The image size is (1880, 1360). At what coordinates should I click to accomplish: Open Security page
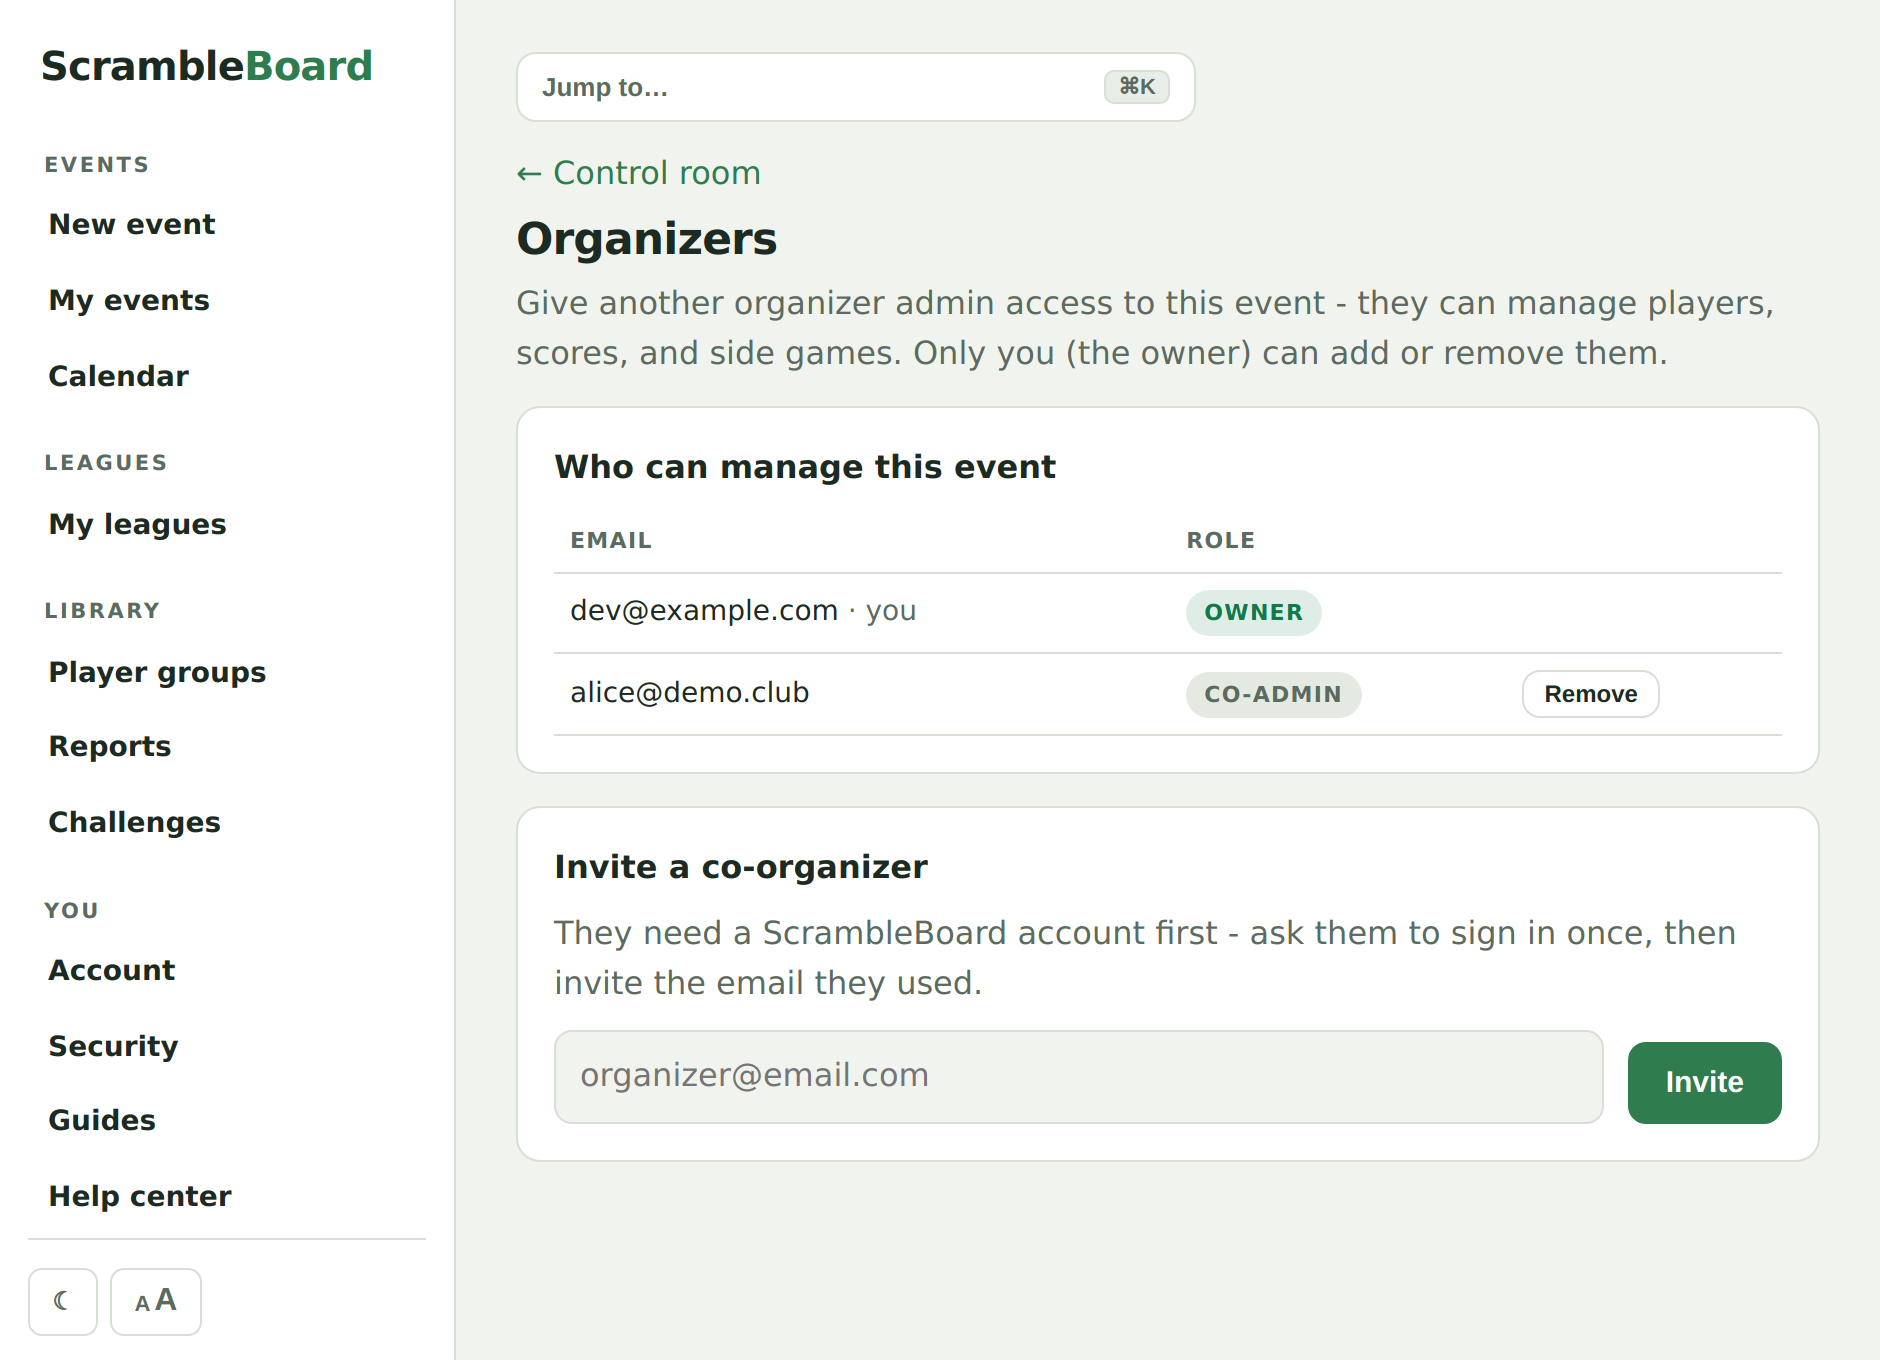point(114,1046)
